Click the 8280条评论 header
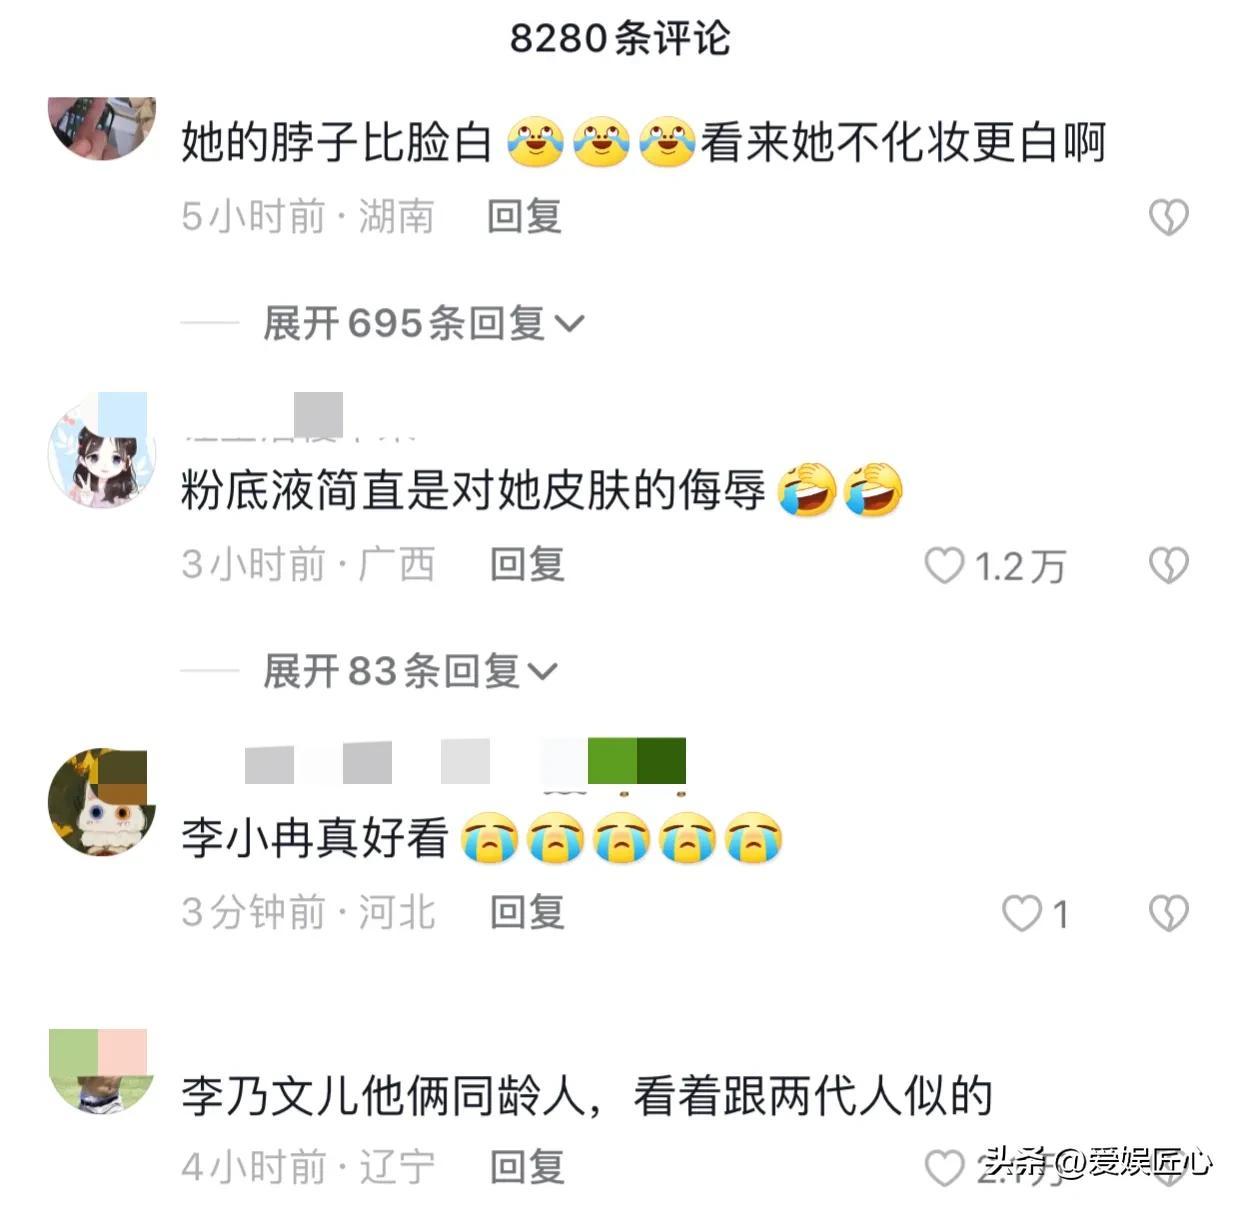 point(620,38)
